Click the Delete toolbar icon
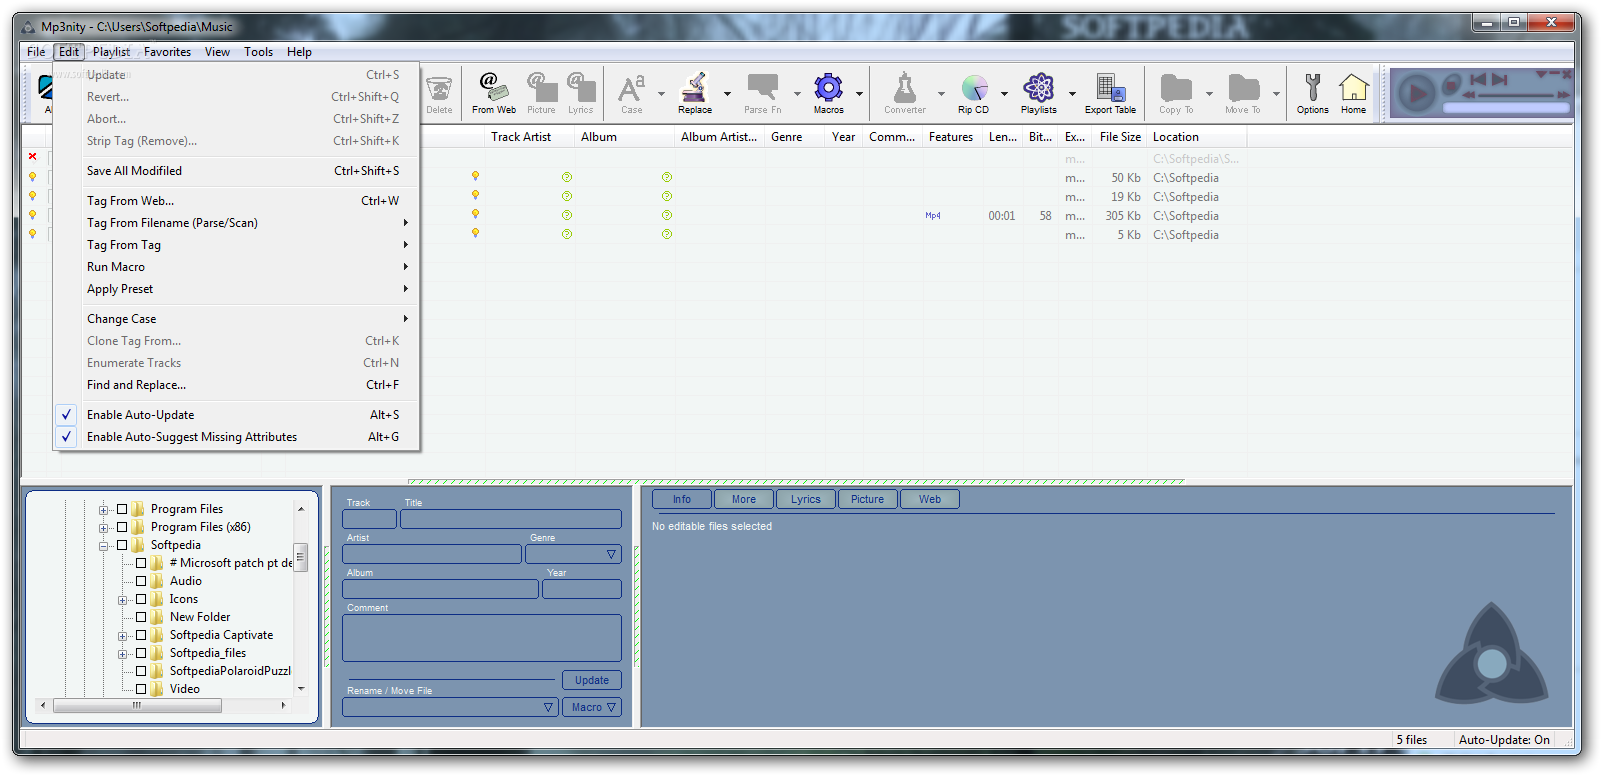Viewport: 1602px width, 776px height. tap(439, 94)
